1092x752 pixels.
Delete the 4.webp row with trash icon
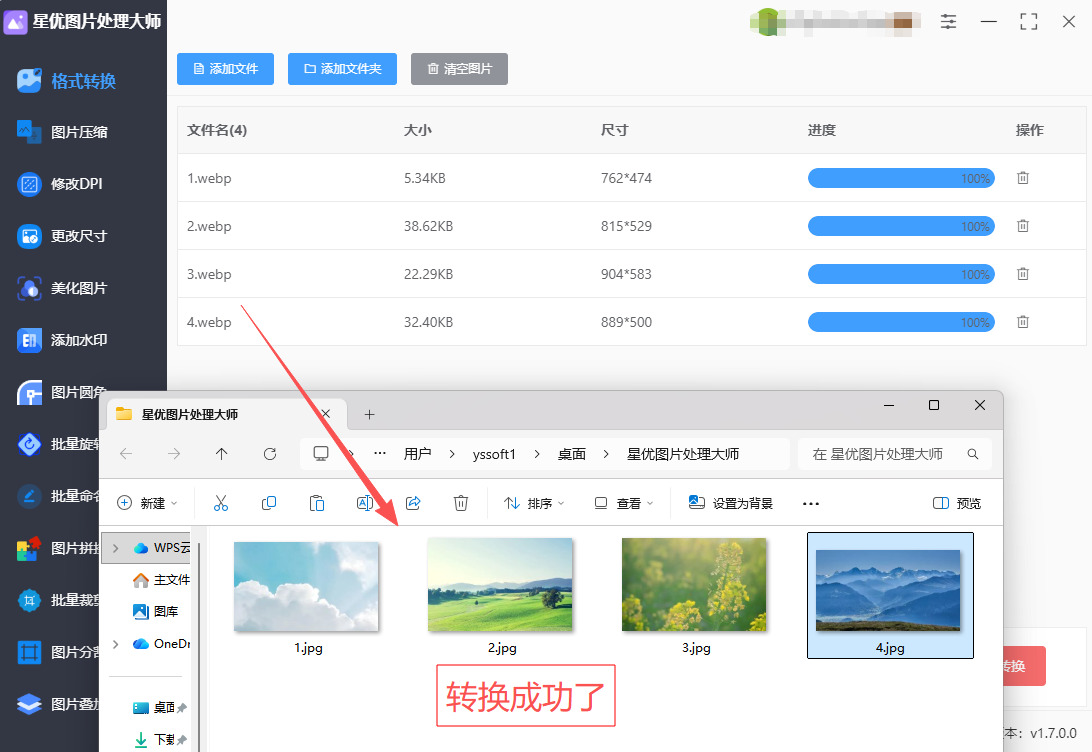click(x=1022, y=322)
